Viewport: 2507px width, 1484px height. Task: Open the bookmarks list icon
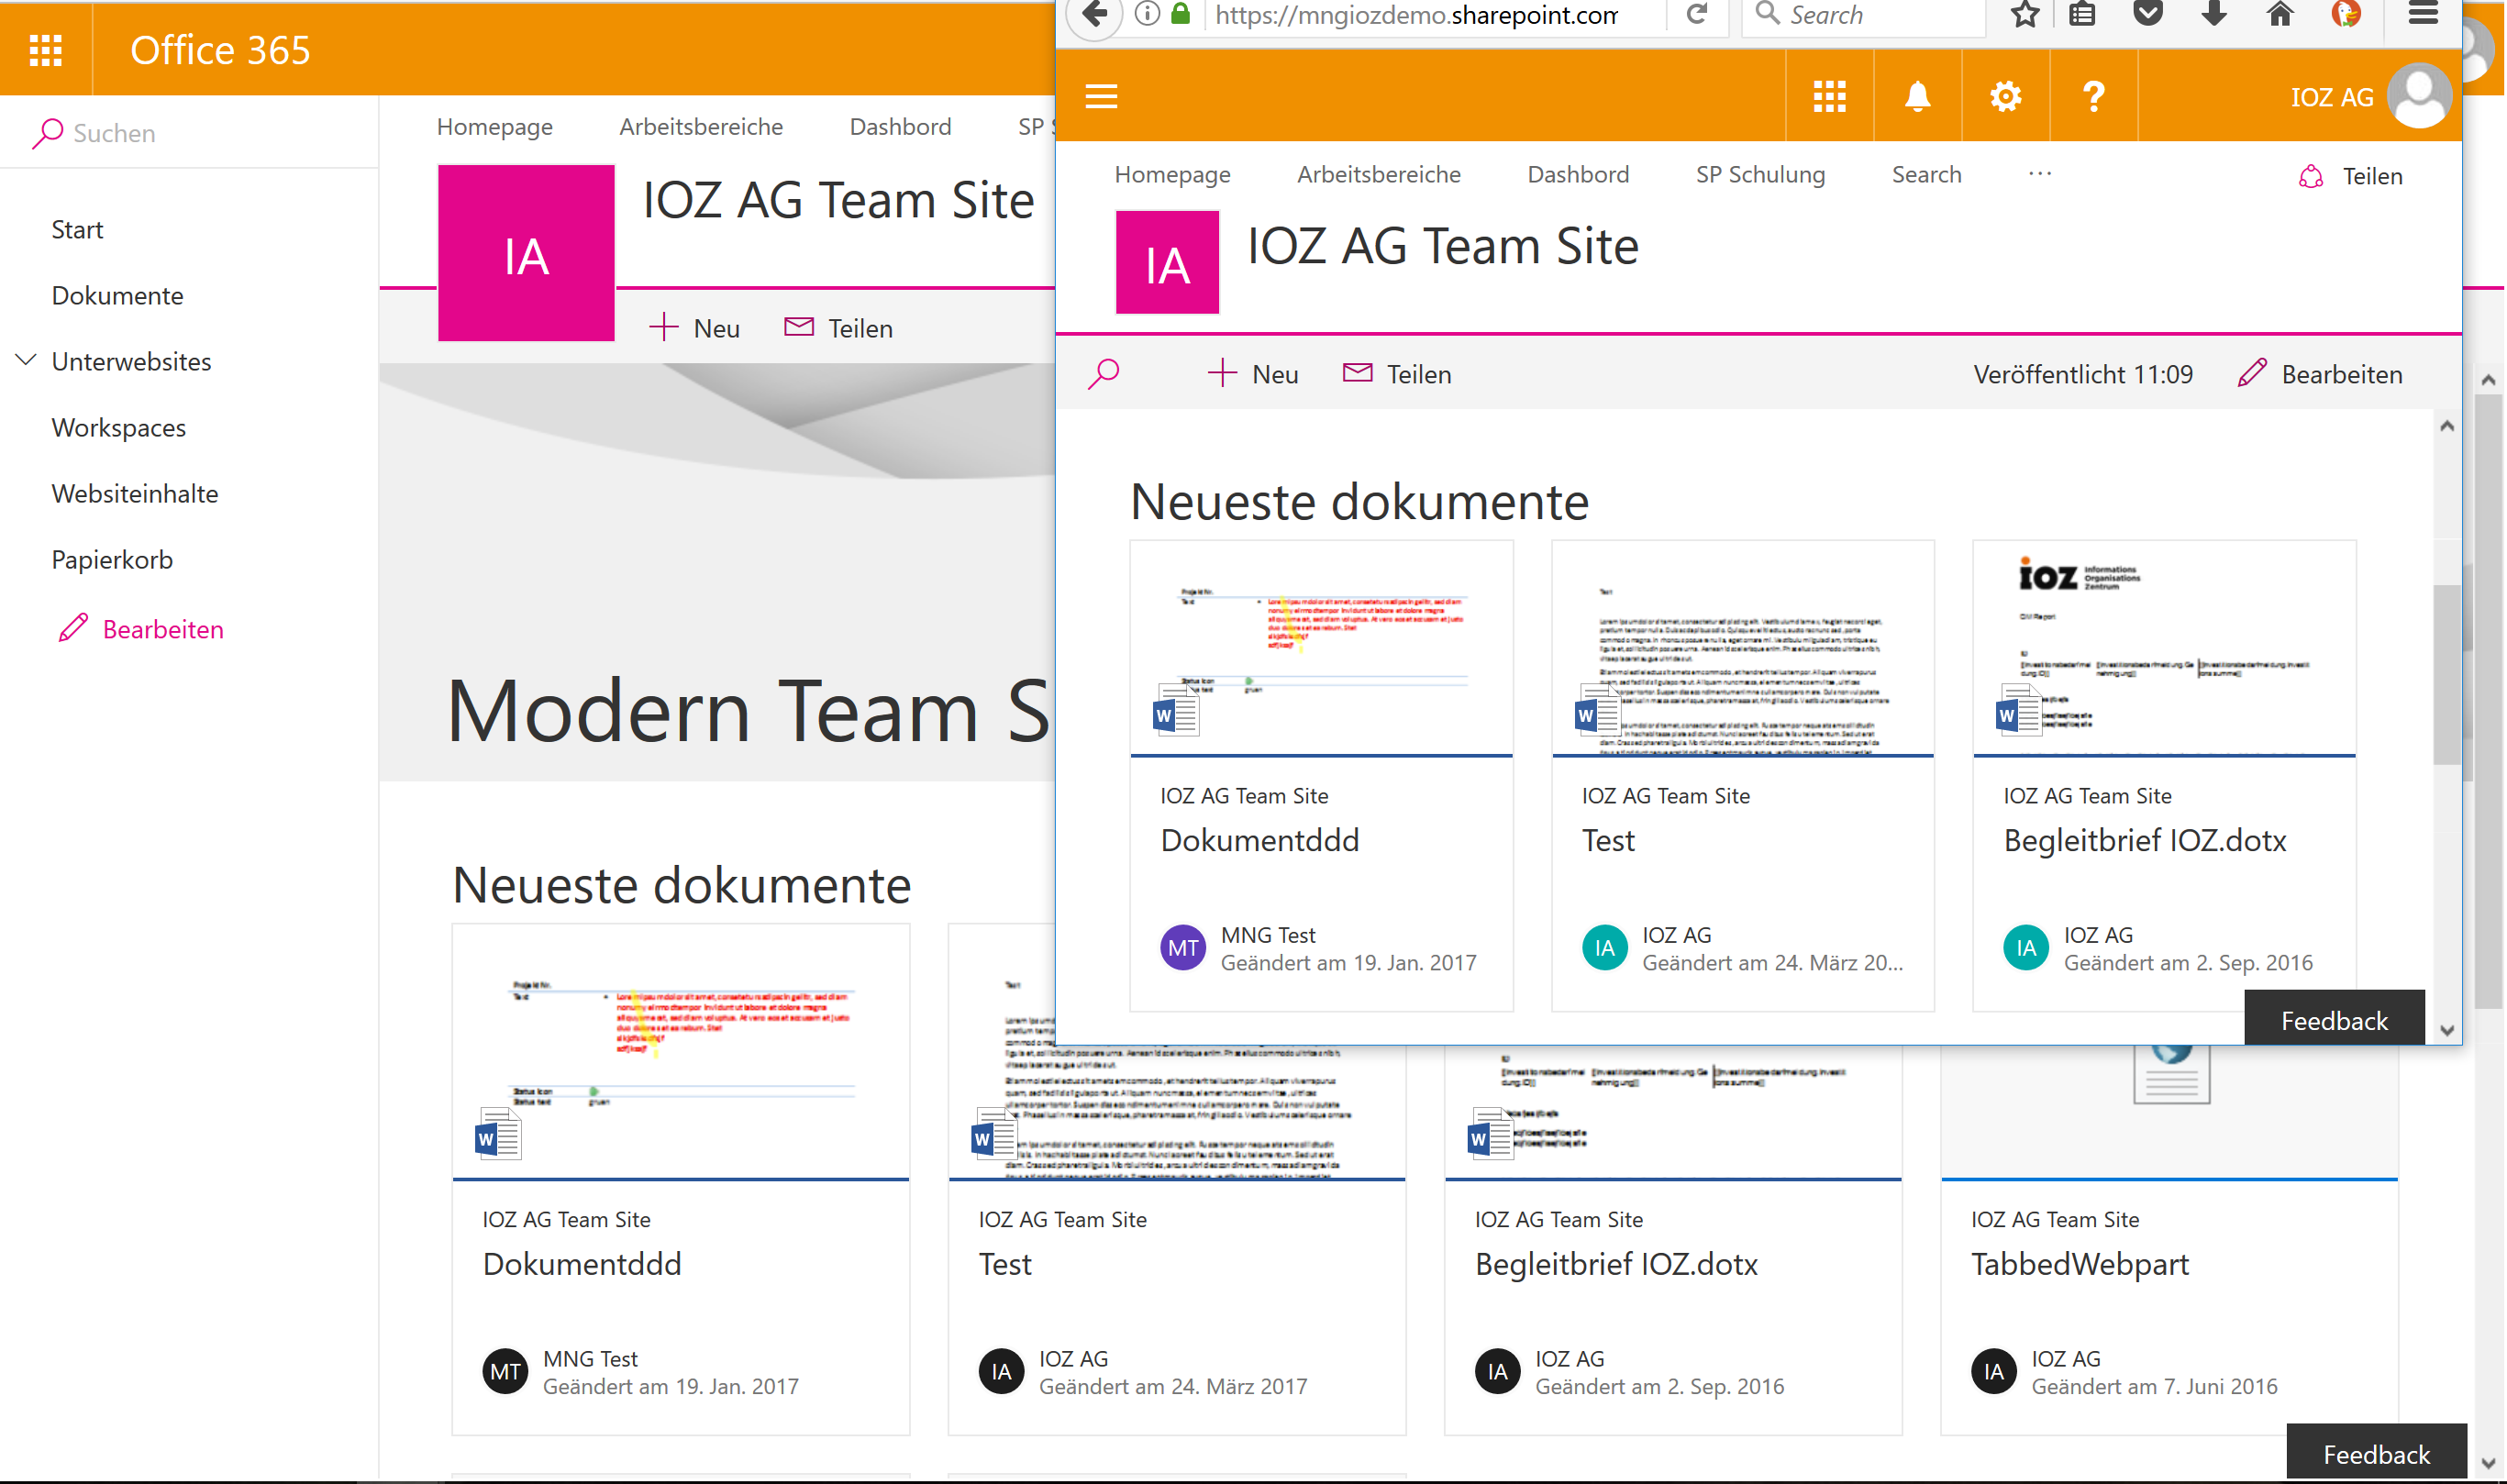(2082, 14)
